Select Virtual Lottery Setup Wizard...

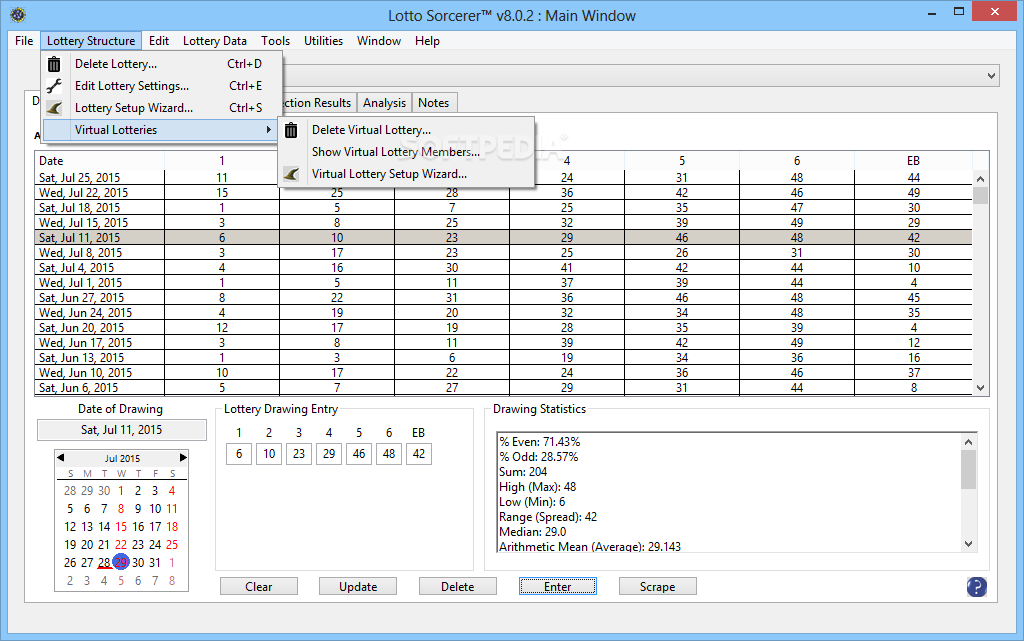coord(406,174)
